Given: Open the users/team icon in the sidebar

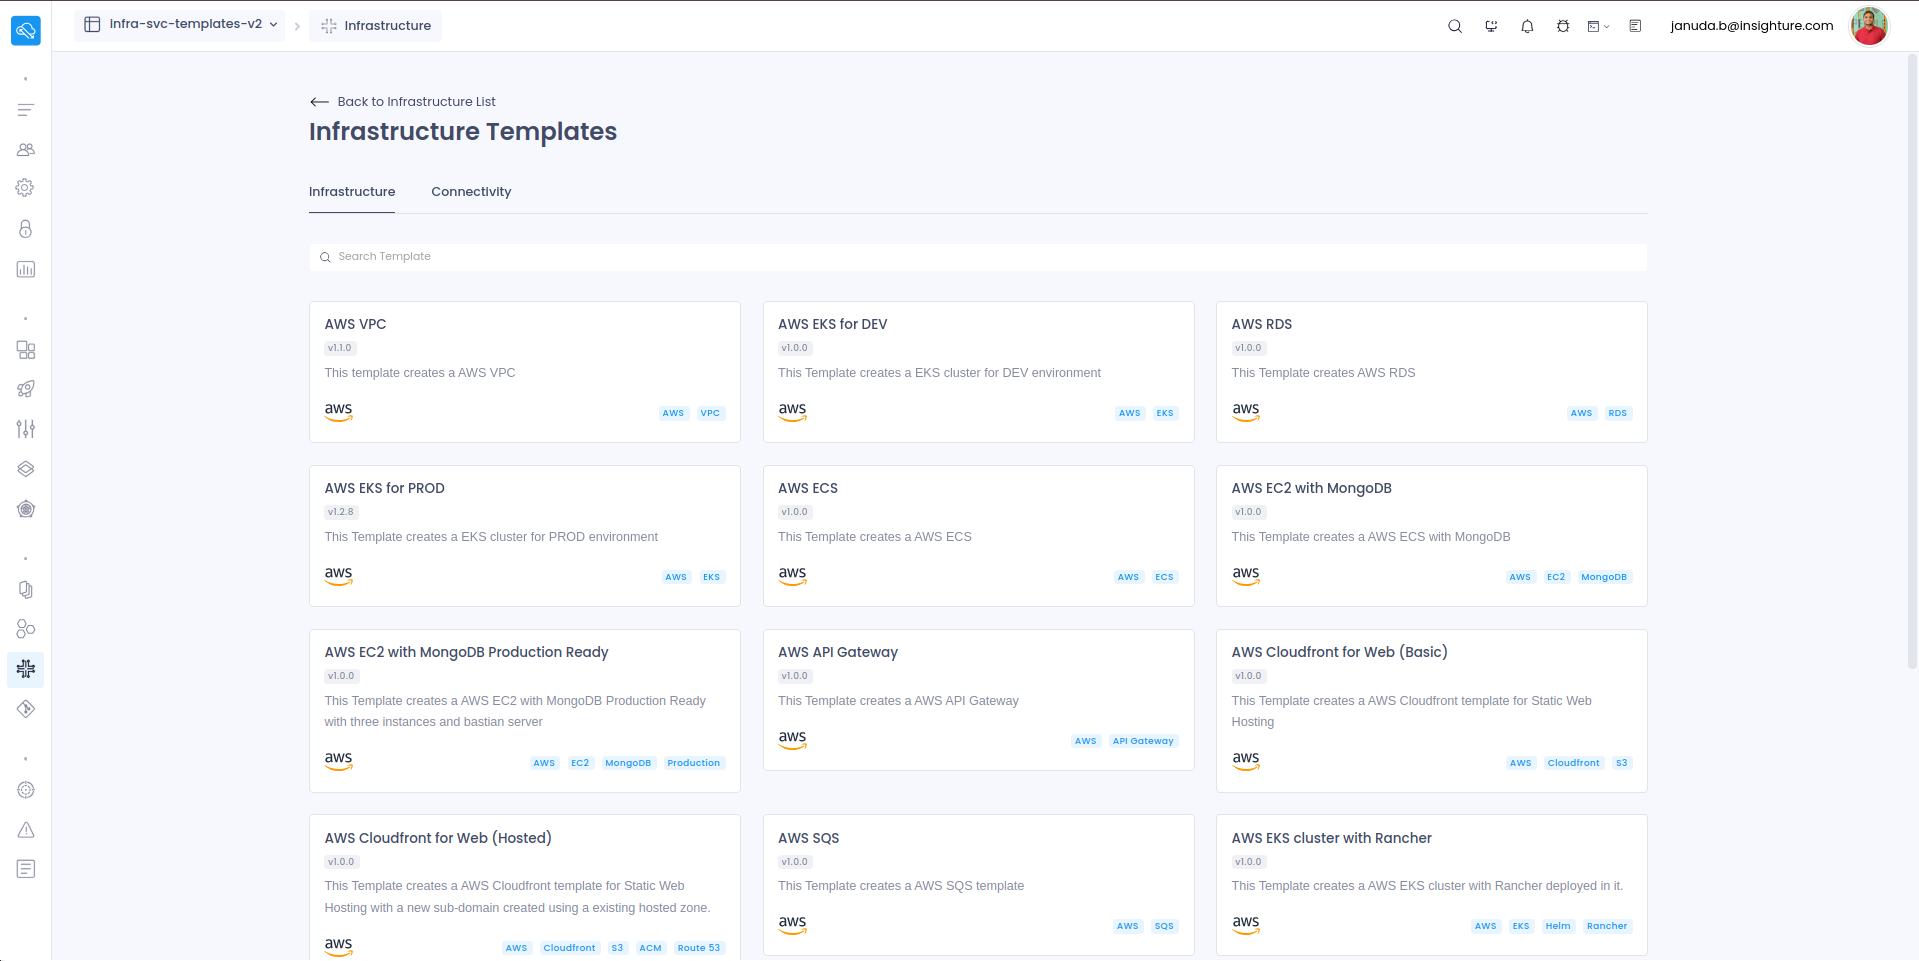Looking at the screenshot, I should point(26,149).
